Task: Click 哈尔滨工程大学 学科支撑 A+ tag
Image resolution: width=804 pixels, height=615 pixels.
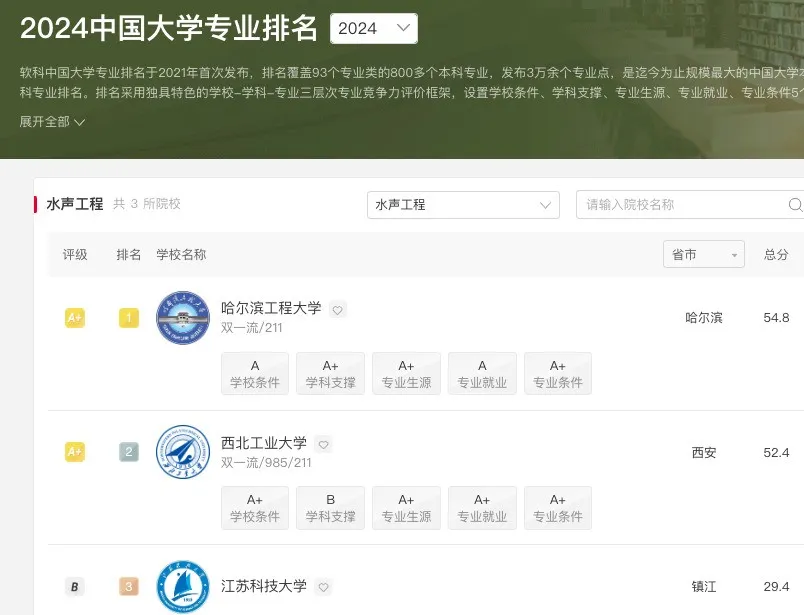Action: tap(330, 373)
